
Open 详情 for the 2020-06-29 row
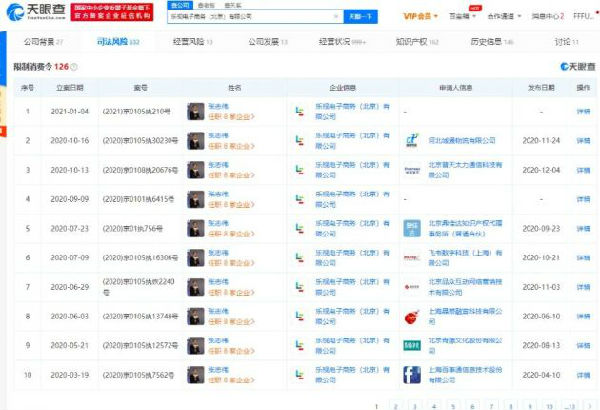[584, 287]
